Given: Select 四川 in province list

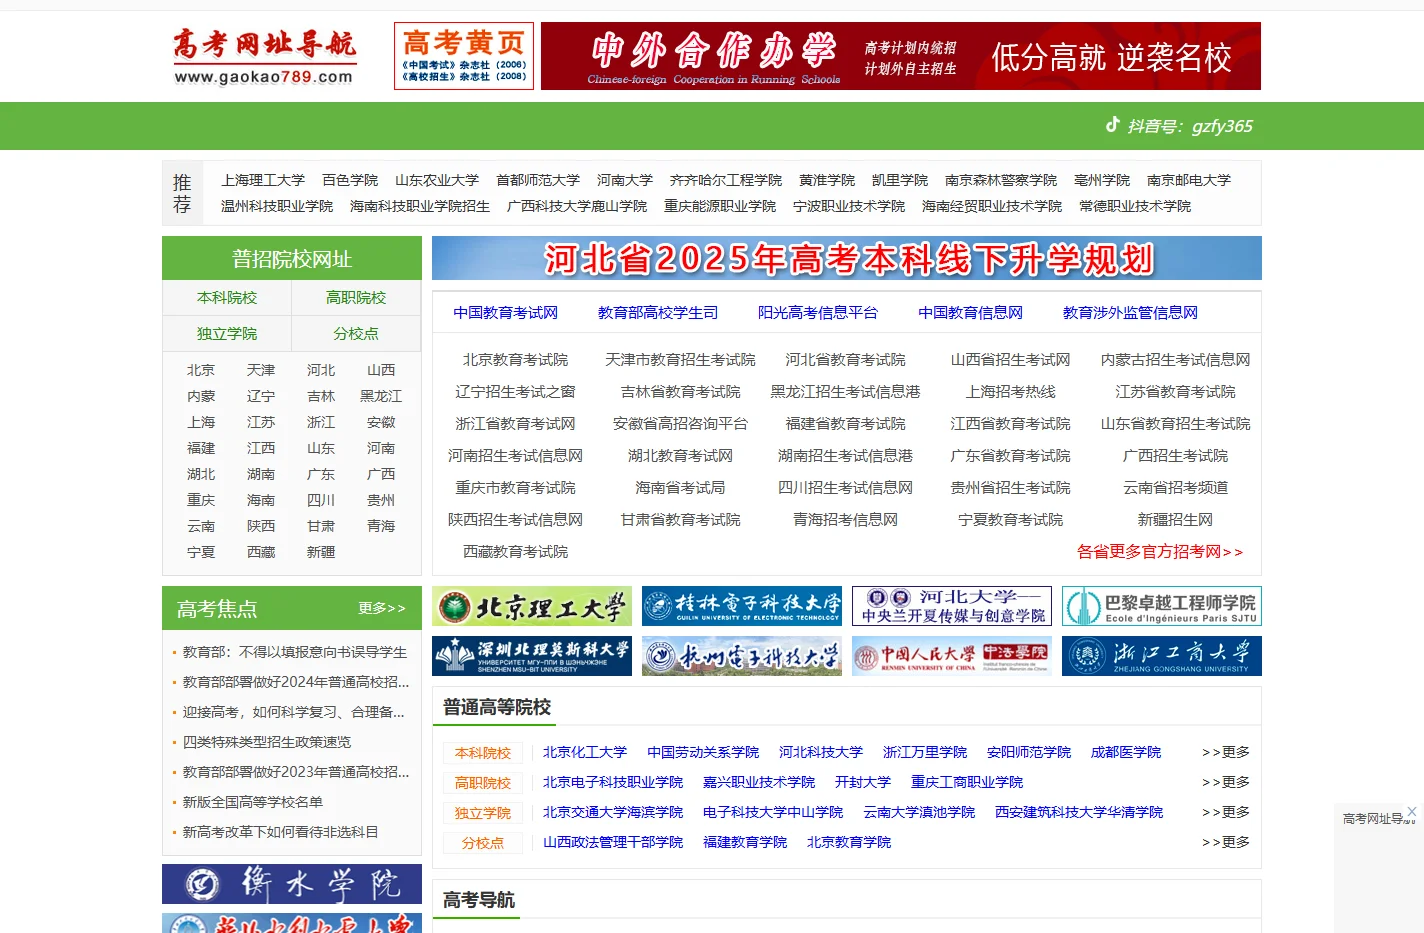Looking at the screenshot, I should [x=321, y=500].
